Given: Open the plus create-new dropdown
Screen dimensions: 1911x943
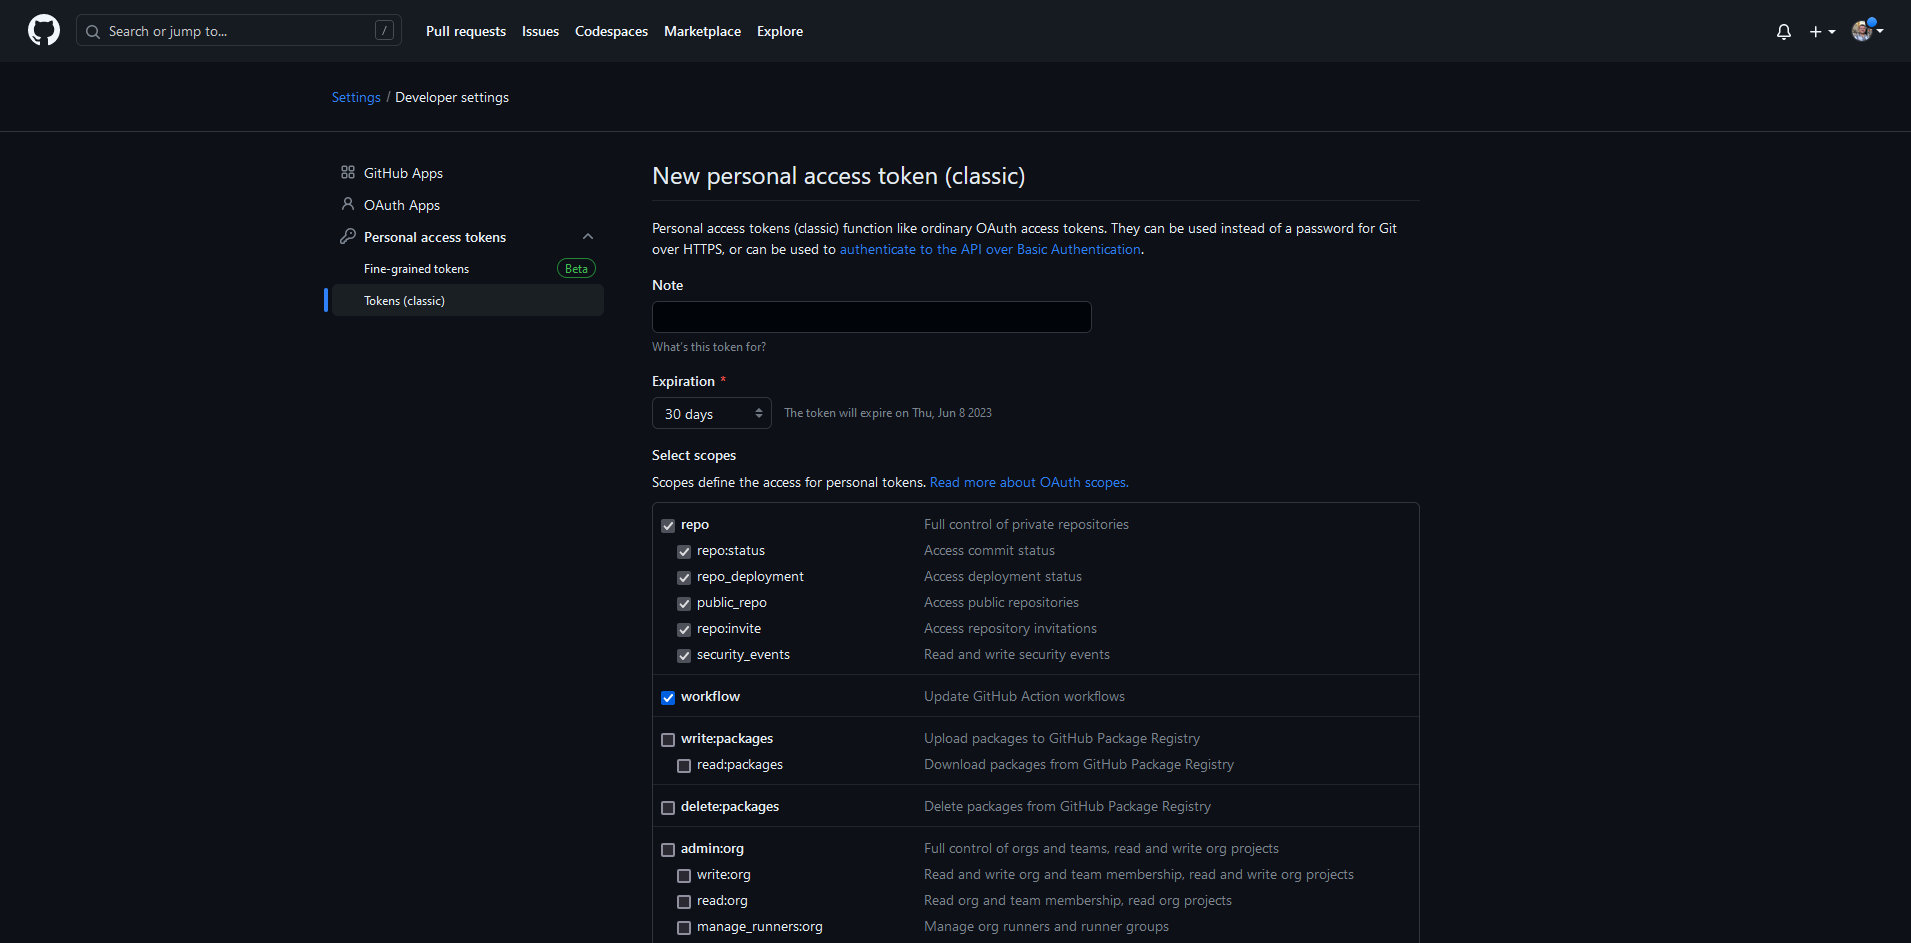Looking at the screenshot, I should pyautogui.click(x=1821, y=32).
